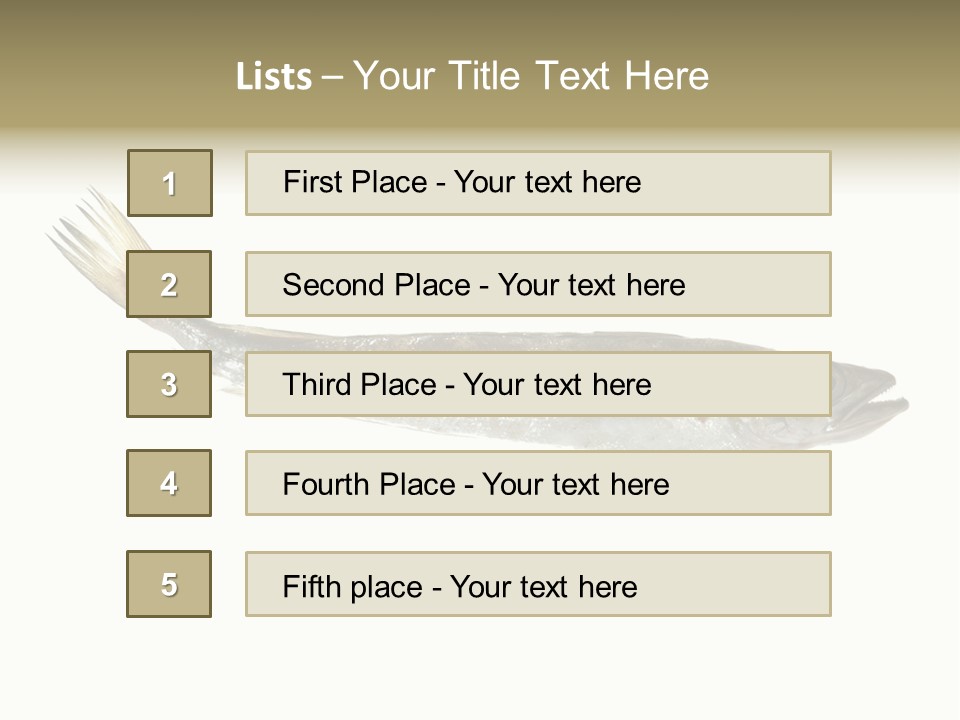Select the 'Your Title Text Here' title text
The width and height of the screenshot is (960, 720).
pos(531,76)
